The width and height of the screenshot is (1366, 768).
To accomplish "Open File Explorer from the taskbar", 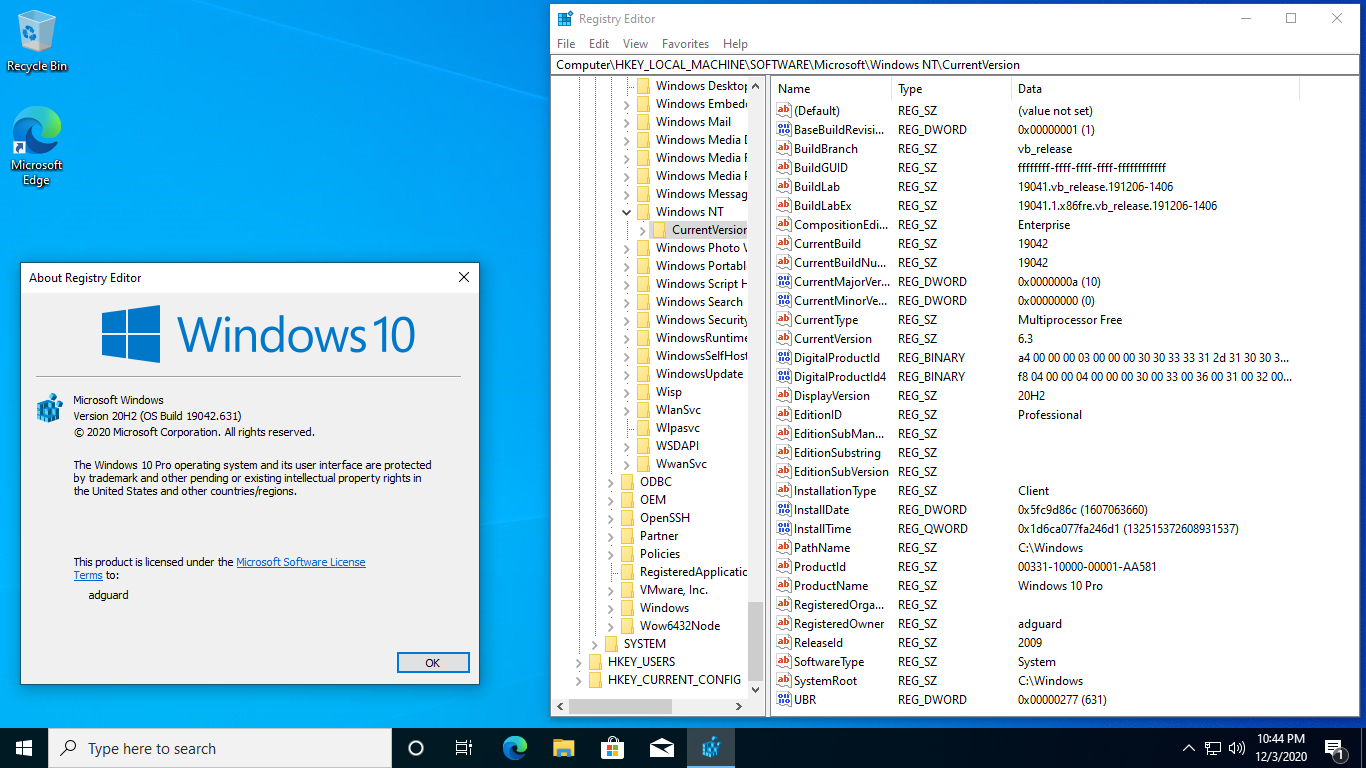I will [564, 748].
